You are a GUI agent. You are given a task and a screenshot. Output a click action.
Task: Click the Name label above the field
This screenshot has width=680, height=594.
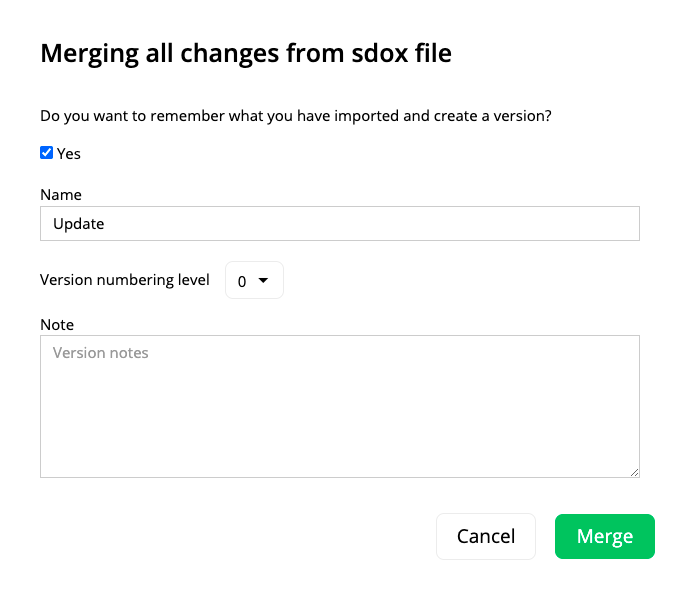pos(61,195)
